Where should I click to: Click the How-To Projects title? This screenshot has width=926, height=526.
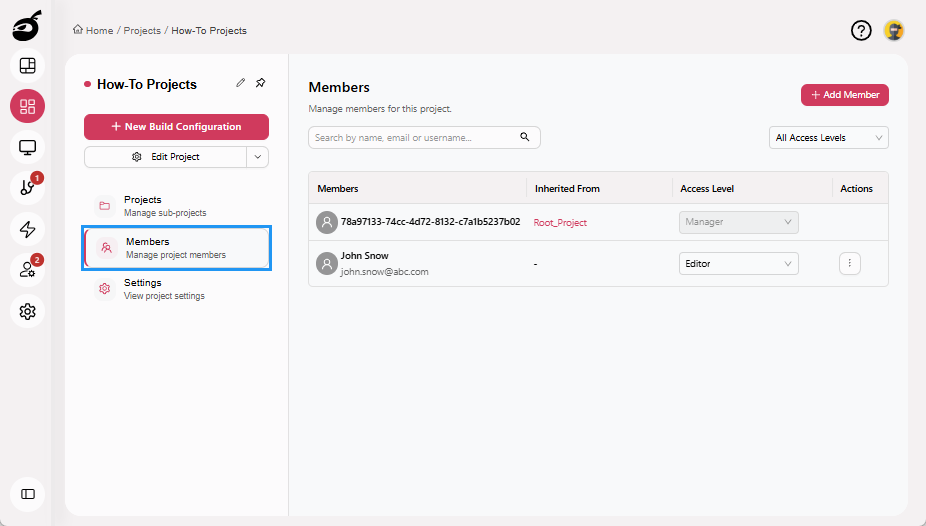[146, 84]
